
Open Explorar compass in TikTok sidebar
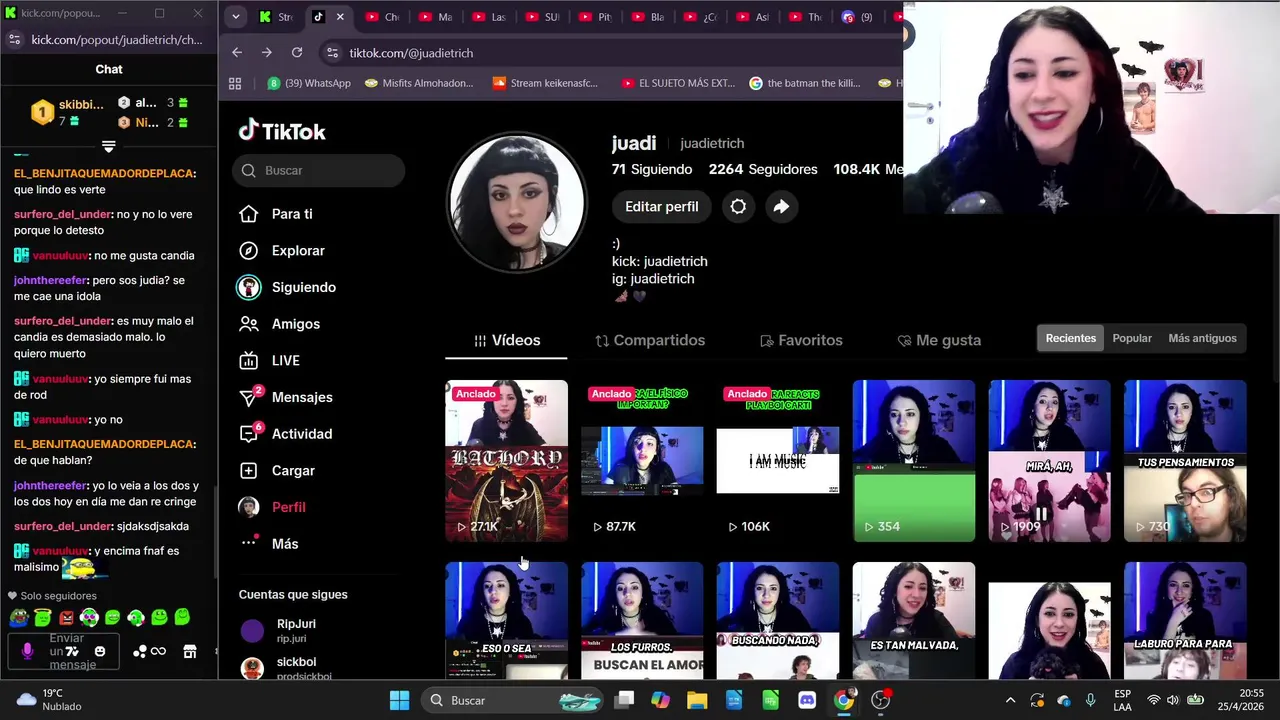click(282, 251)
